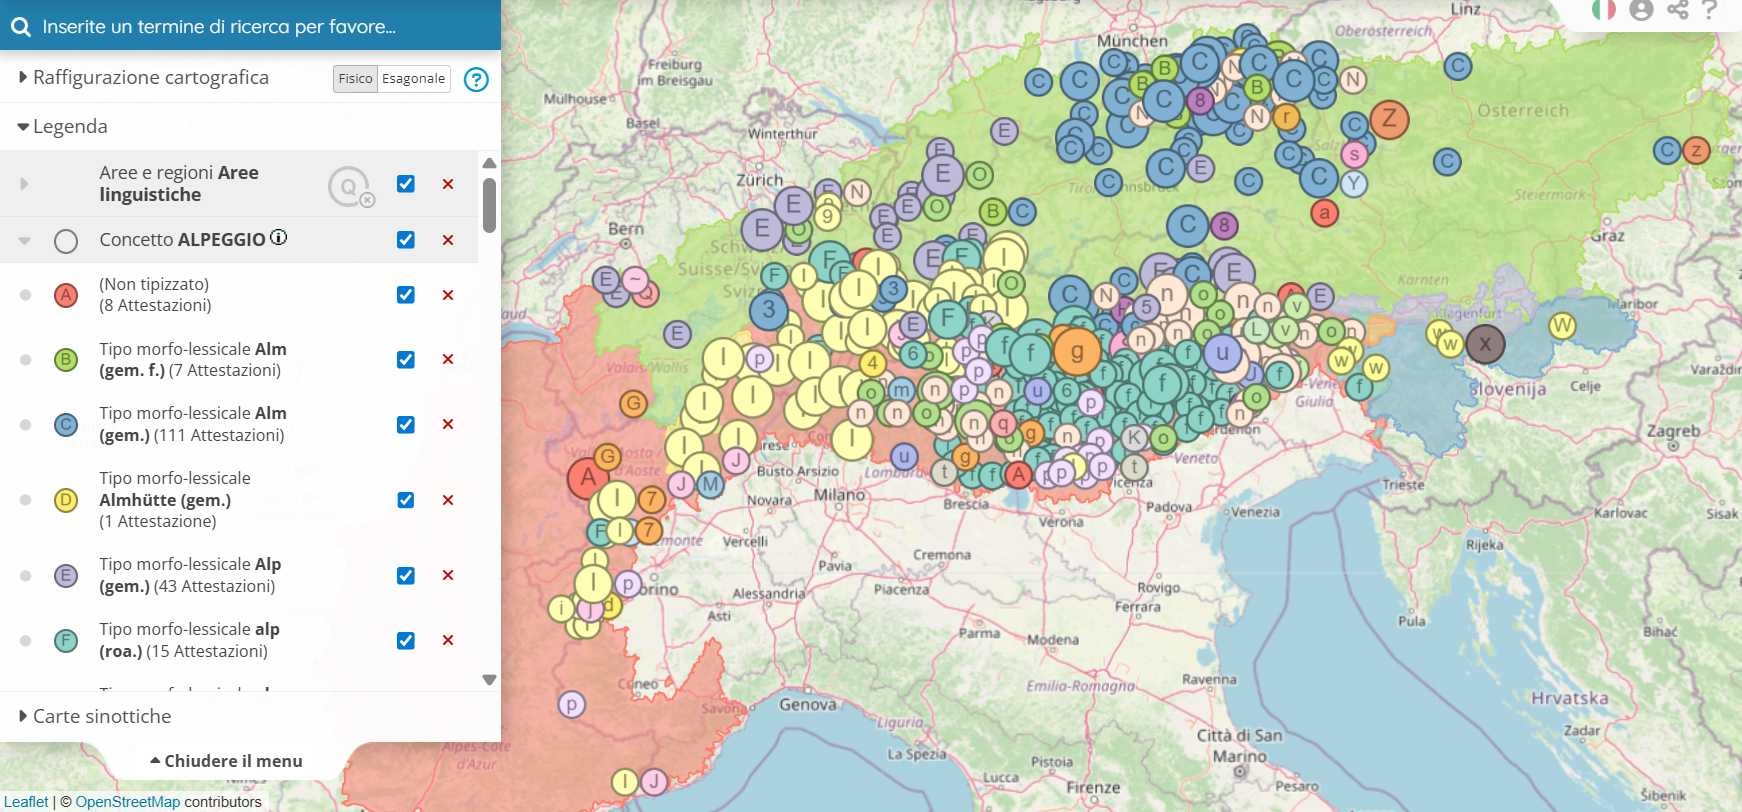Select the Fisico map representation
This screenshot has height=812, width=1742.
point(355,79)
